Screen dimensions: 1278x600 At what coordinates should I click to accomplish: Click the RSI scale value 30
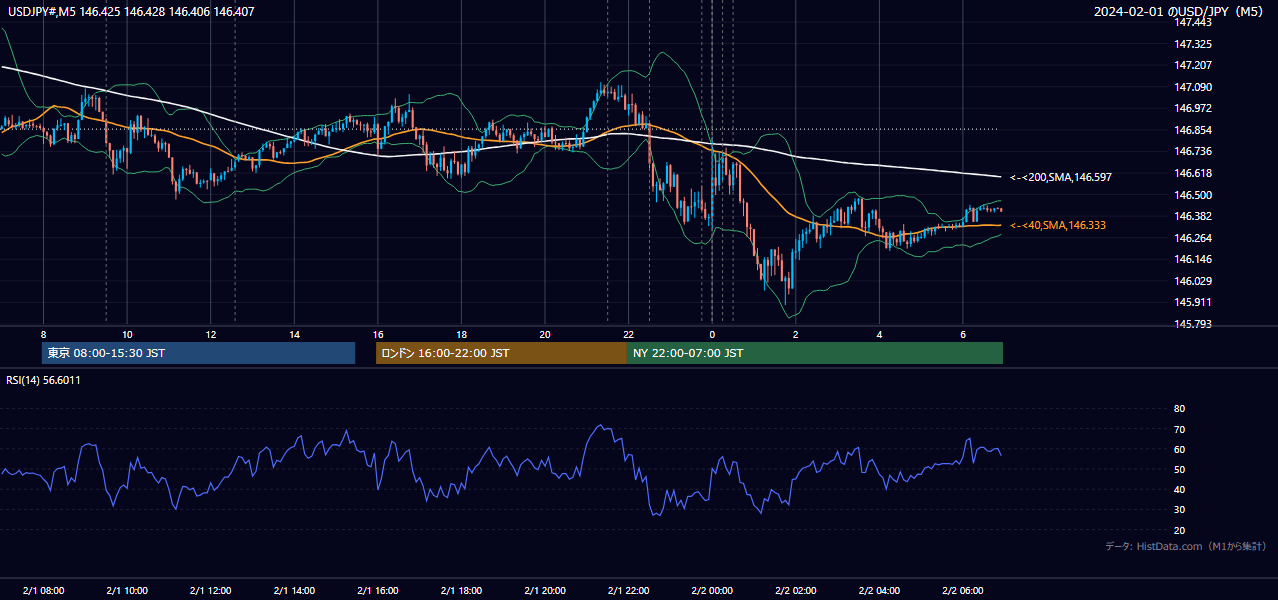1180,510
